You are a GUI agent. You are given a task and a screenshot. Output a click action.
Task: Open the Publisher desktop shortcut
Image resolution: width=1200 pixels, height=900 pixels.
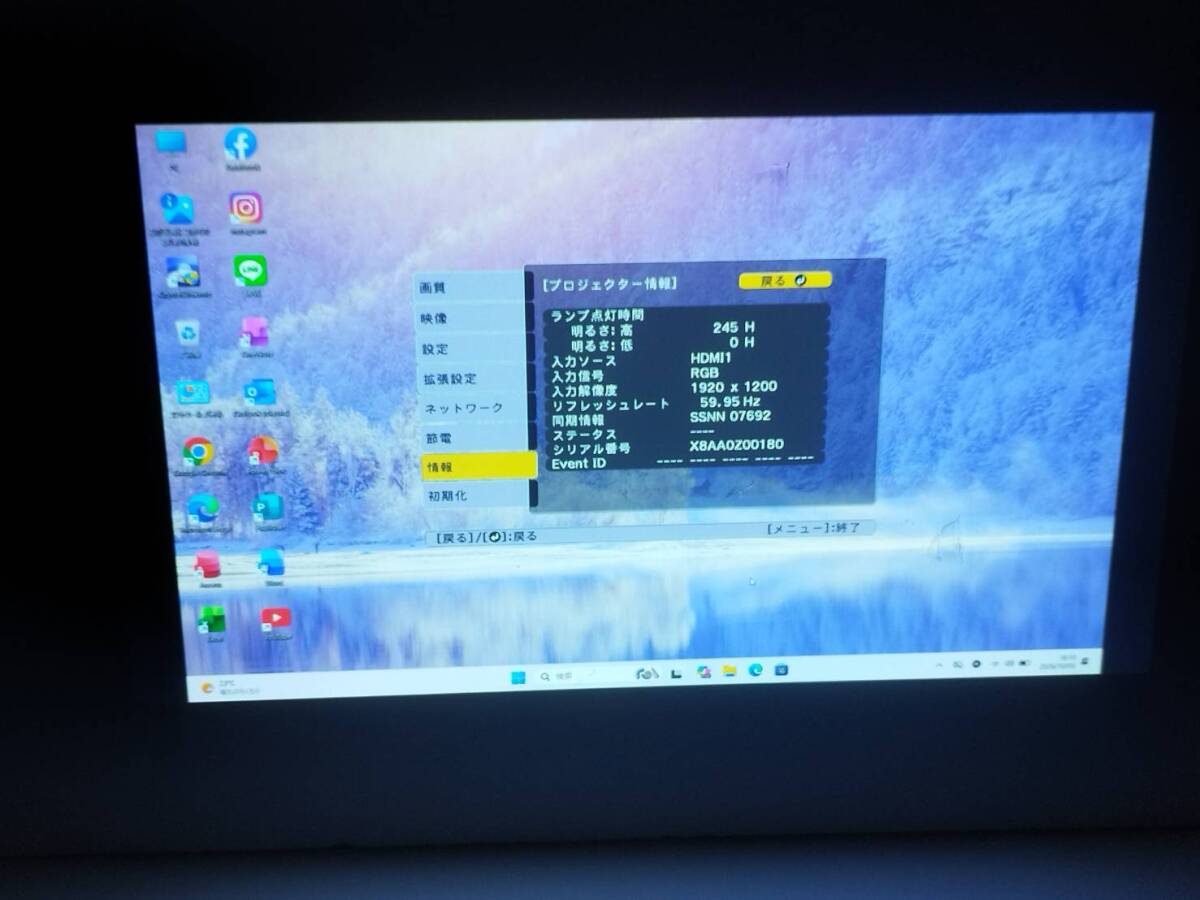(267, 507)
